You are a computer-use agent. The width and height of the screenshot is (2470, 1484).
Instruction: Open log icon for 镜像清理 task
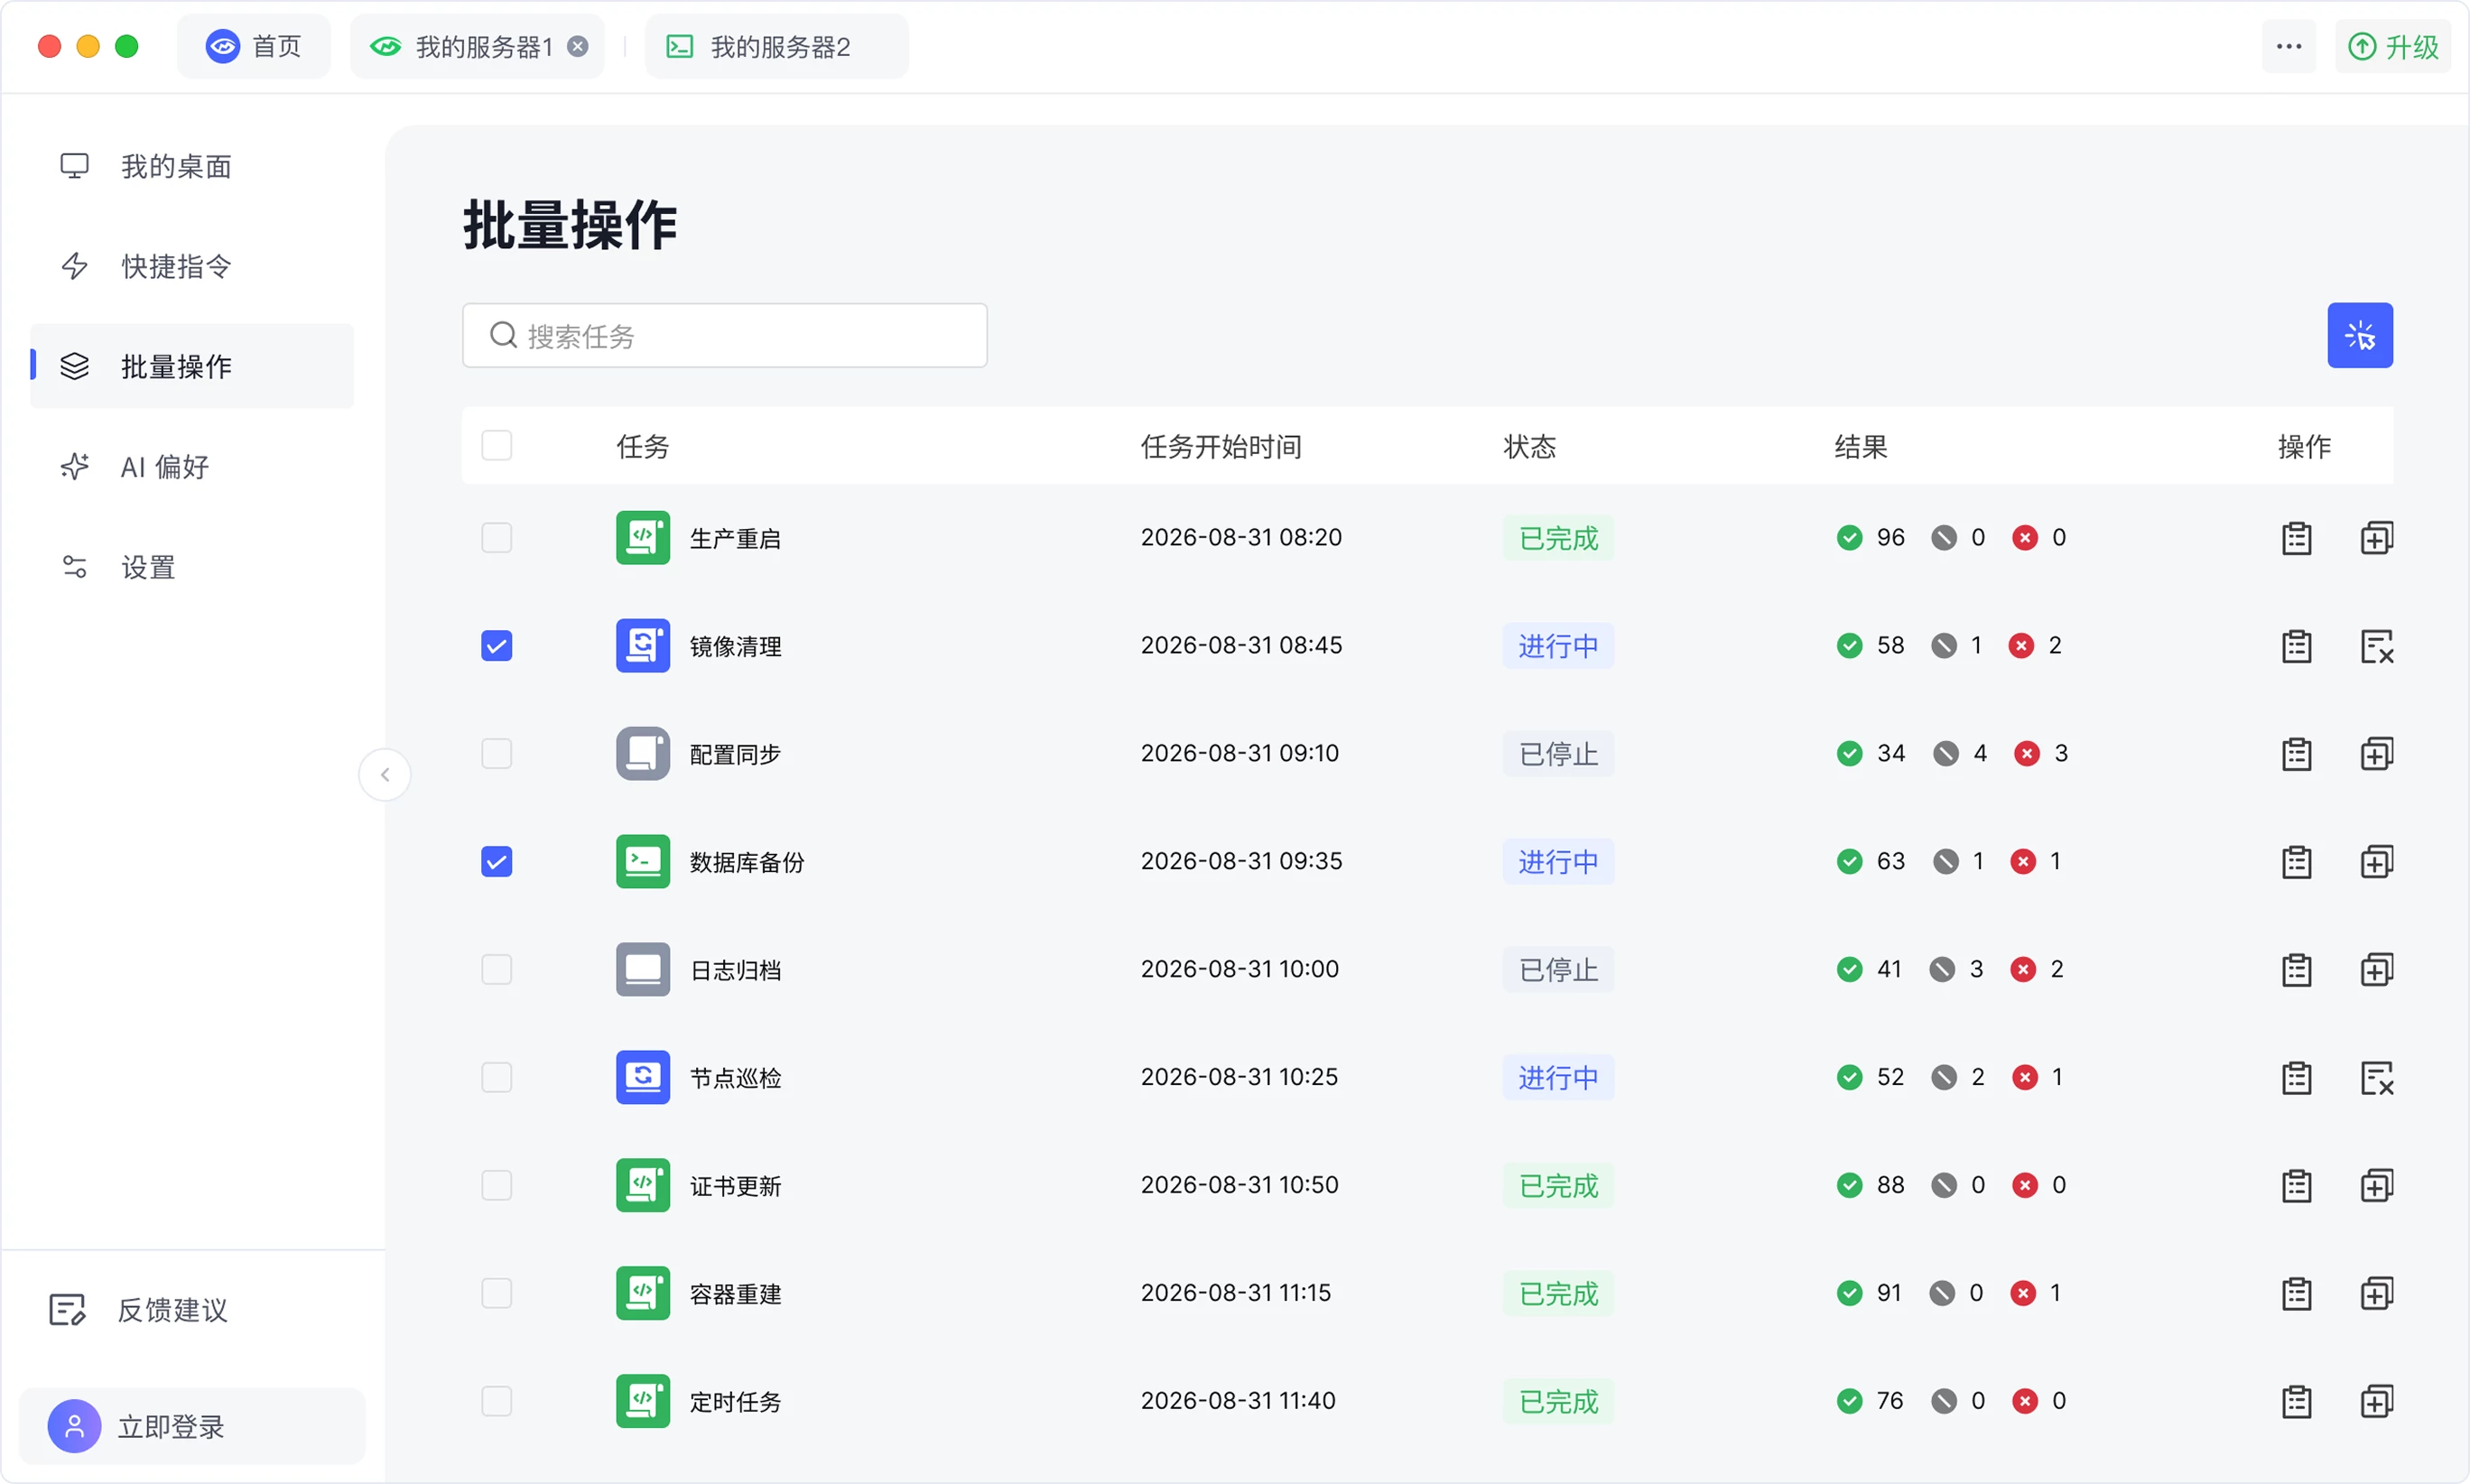pyautogui.click(x=2296, y=646)
